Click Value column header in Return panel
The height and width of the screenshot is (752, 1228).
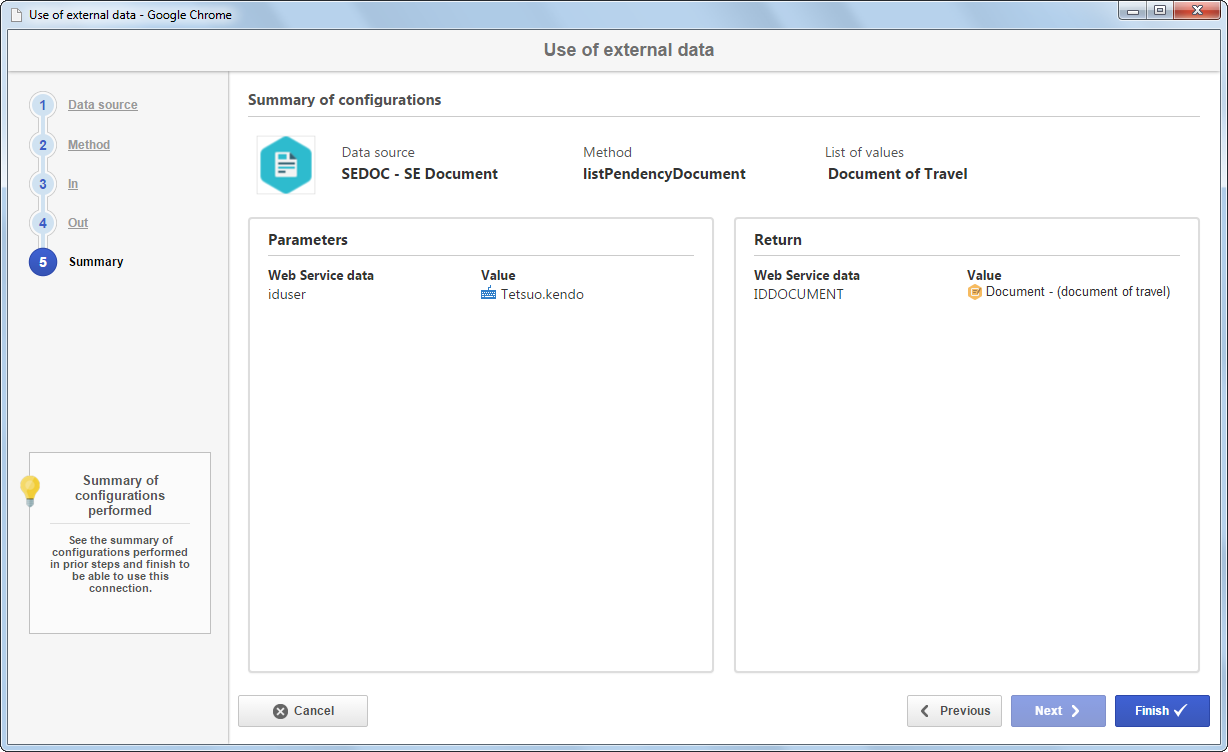click(x=984, y=275)
